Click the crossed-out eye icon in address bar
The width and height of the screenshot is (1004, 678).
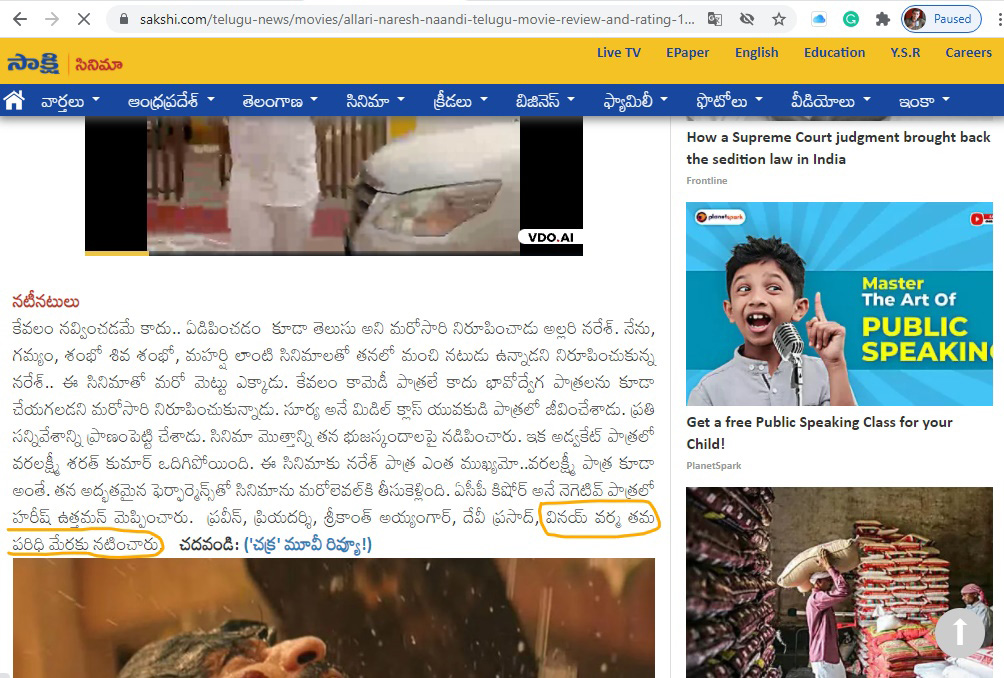pyautogui.click(x=746, y=19)
